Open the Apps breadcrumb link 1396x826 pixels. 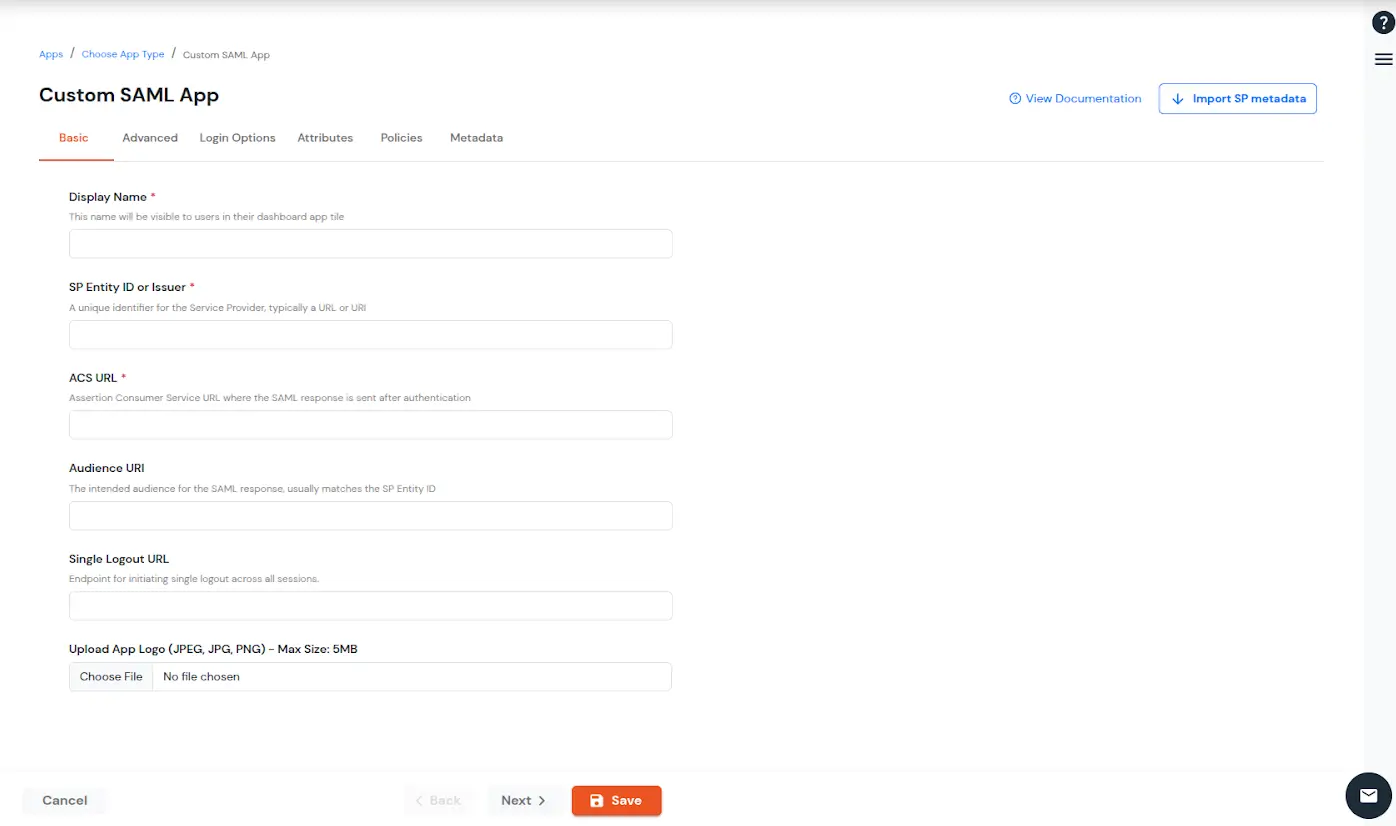pos(50,54)
